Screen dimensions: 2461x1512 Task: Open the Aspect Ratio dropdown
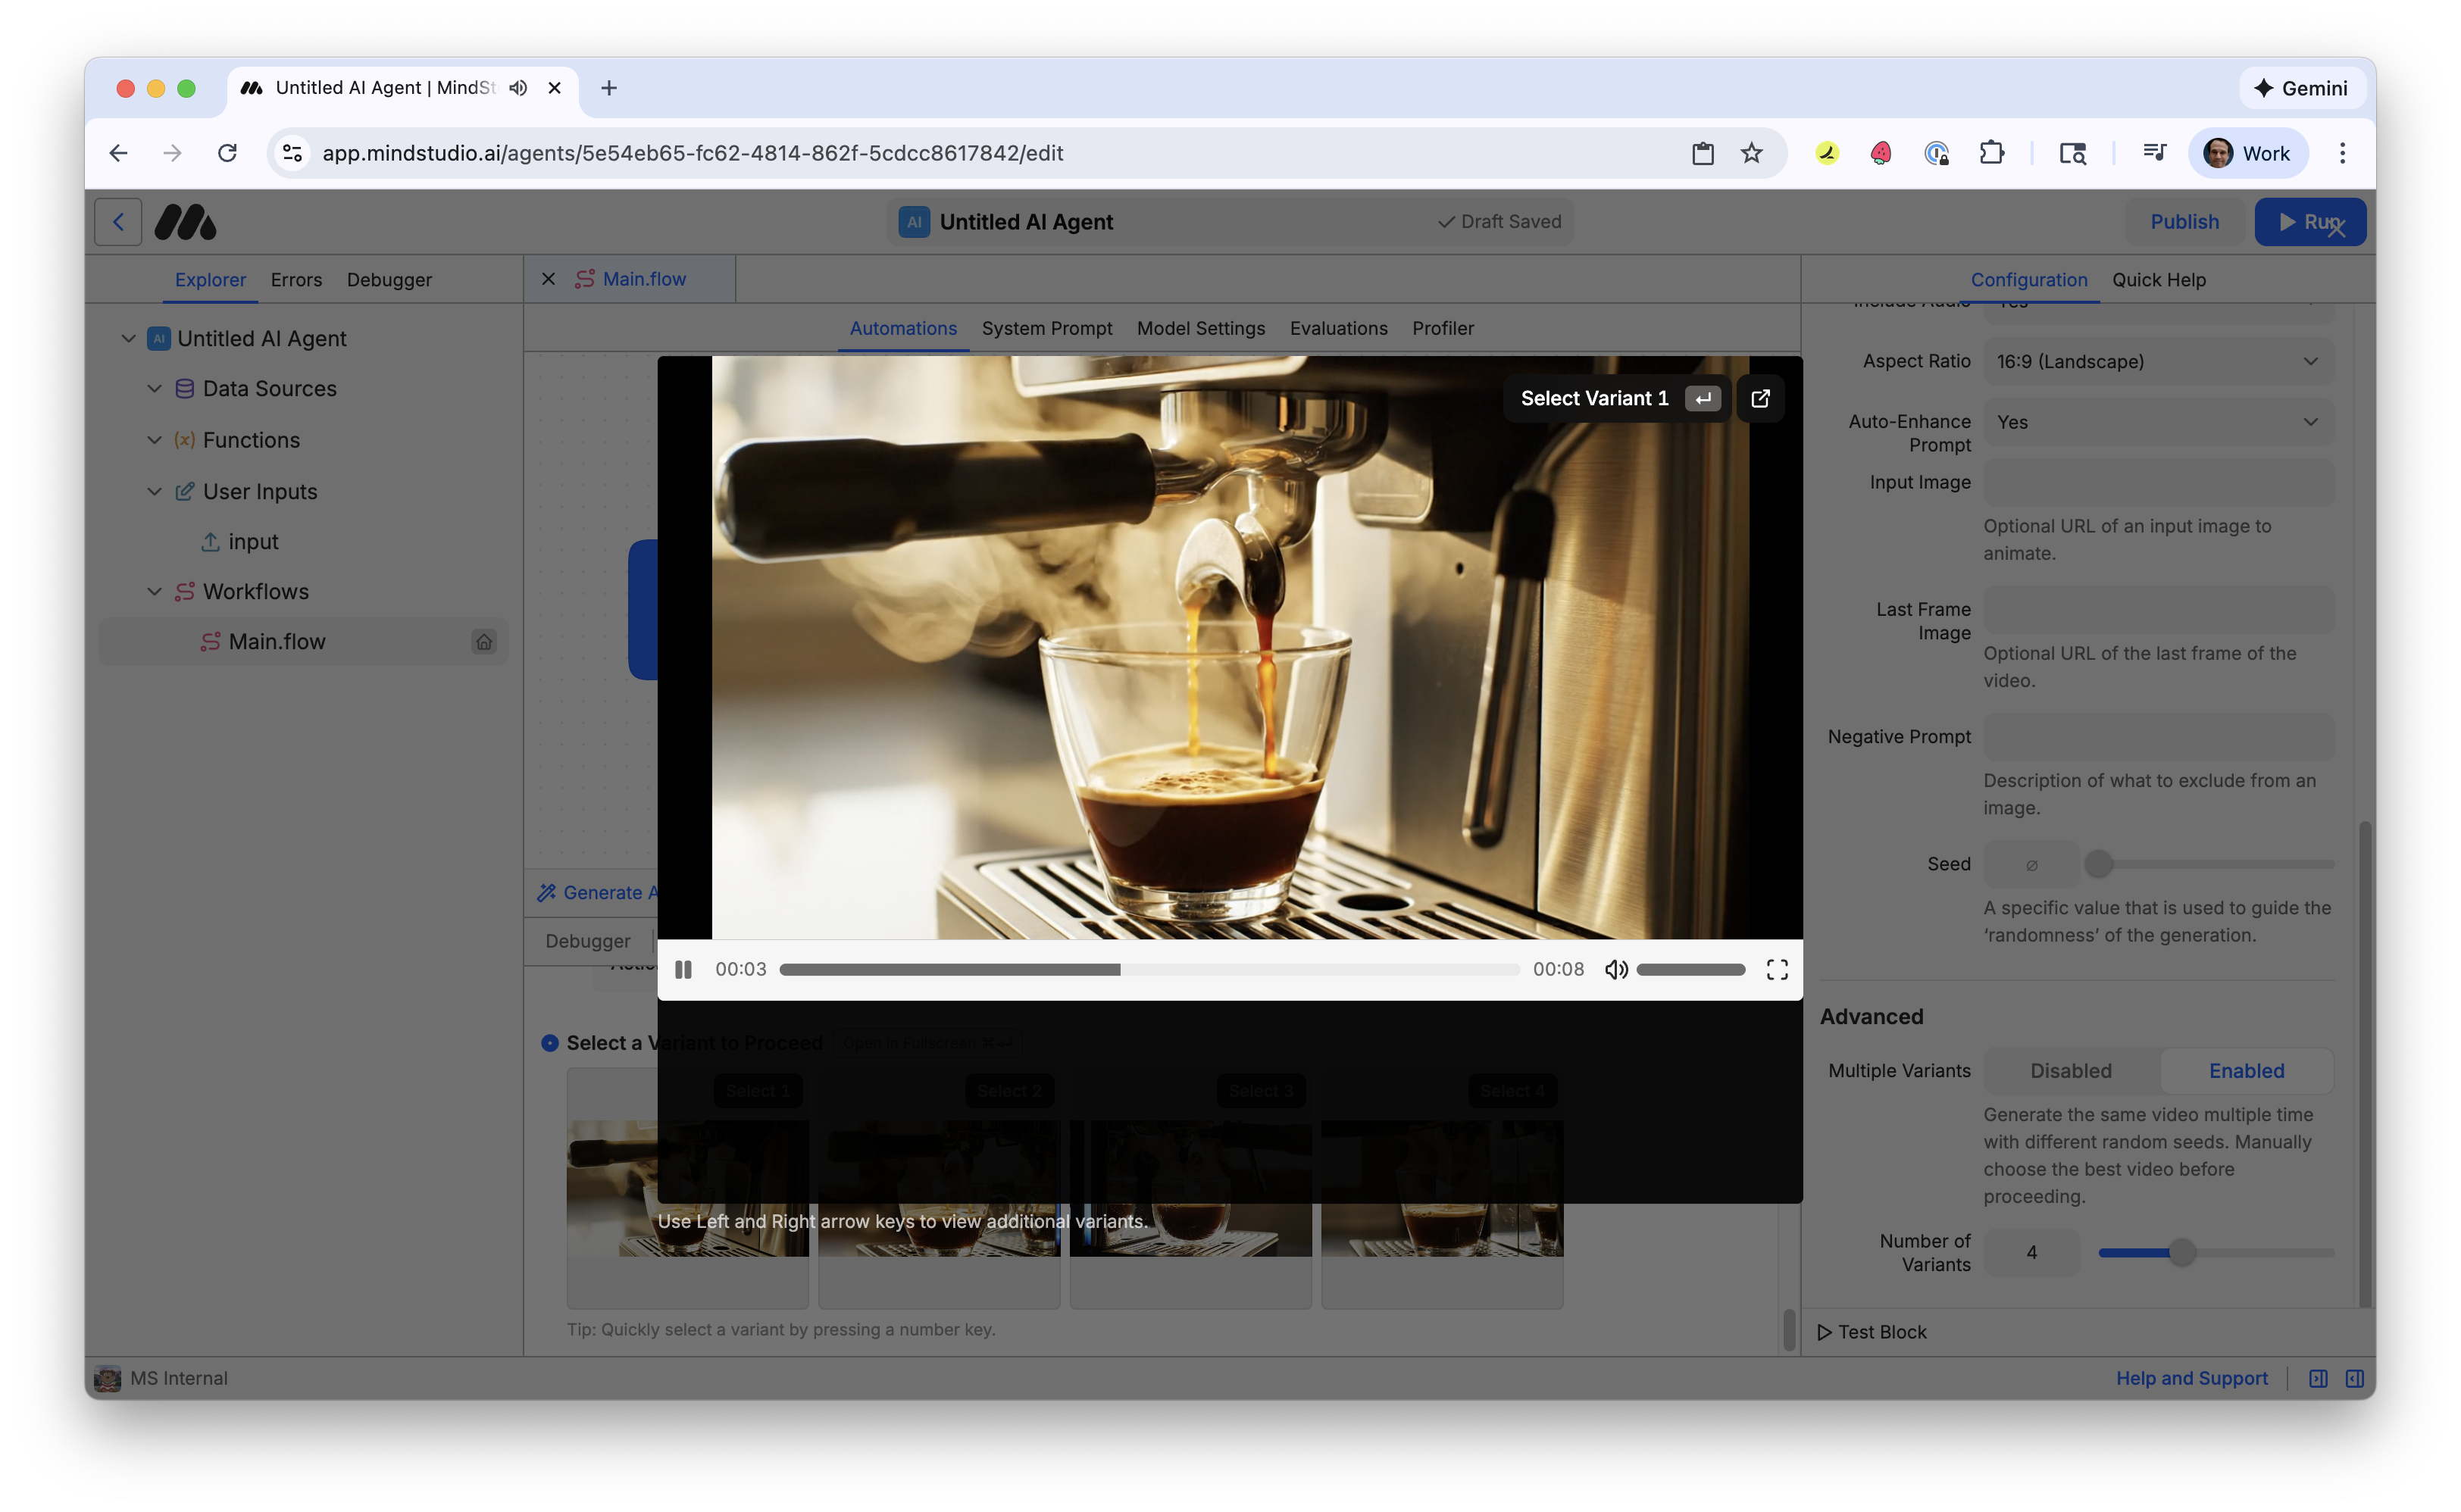click(2159, 361)
